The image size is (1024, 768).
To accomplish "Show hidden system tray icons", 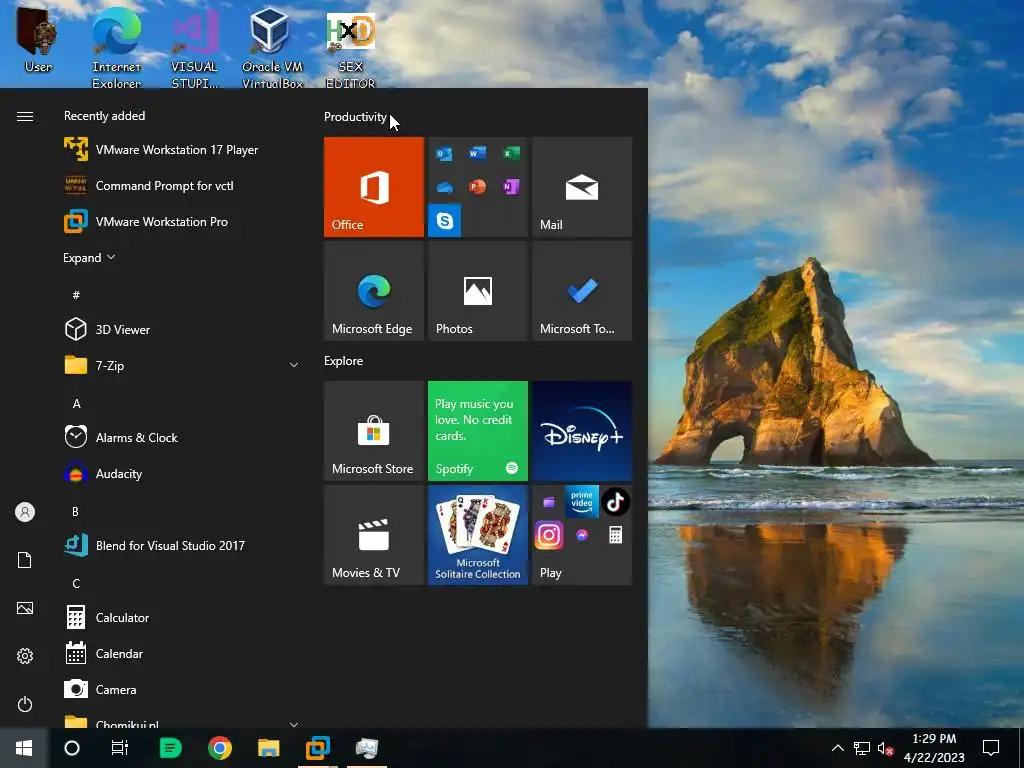I will point(837,748).
